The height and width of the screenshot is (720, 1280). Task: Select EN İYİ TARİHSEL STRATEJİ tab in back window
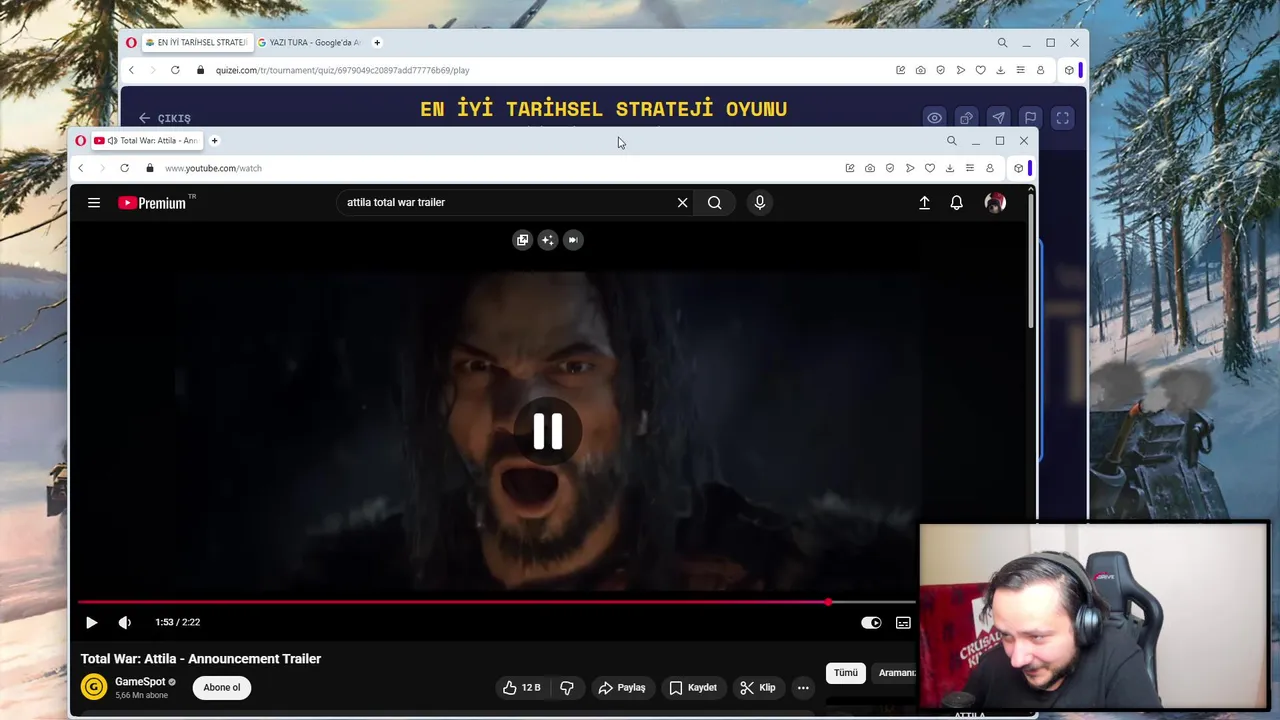196,43
